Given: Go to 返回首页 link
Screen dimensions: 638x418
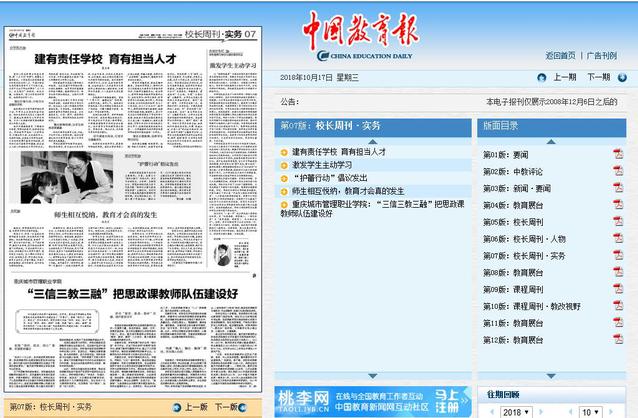Looking at the screenshot, I should [560, 55].
